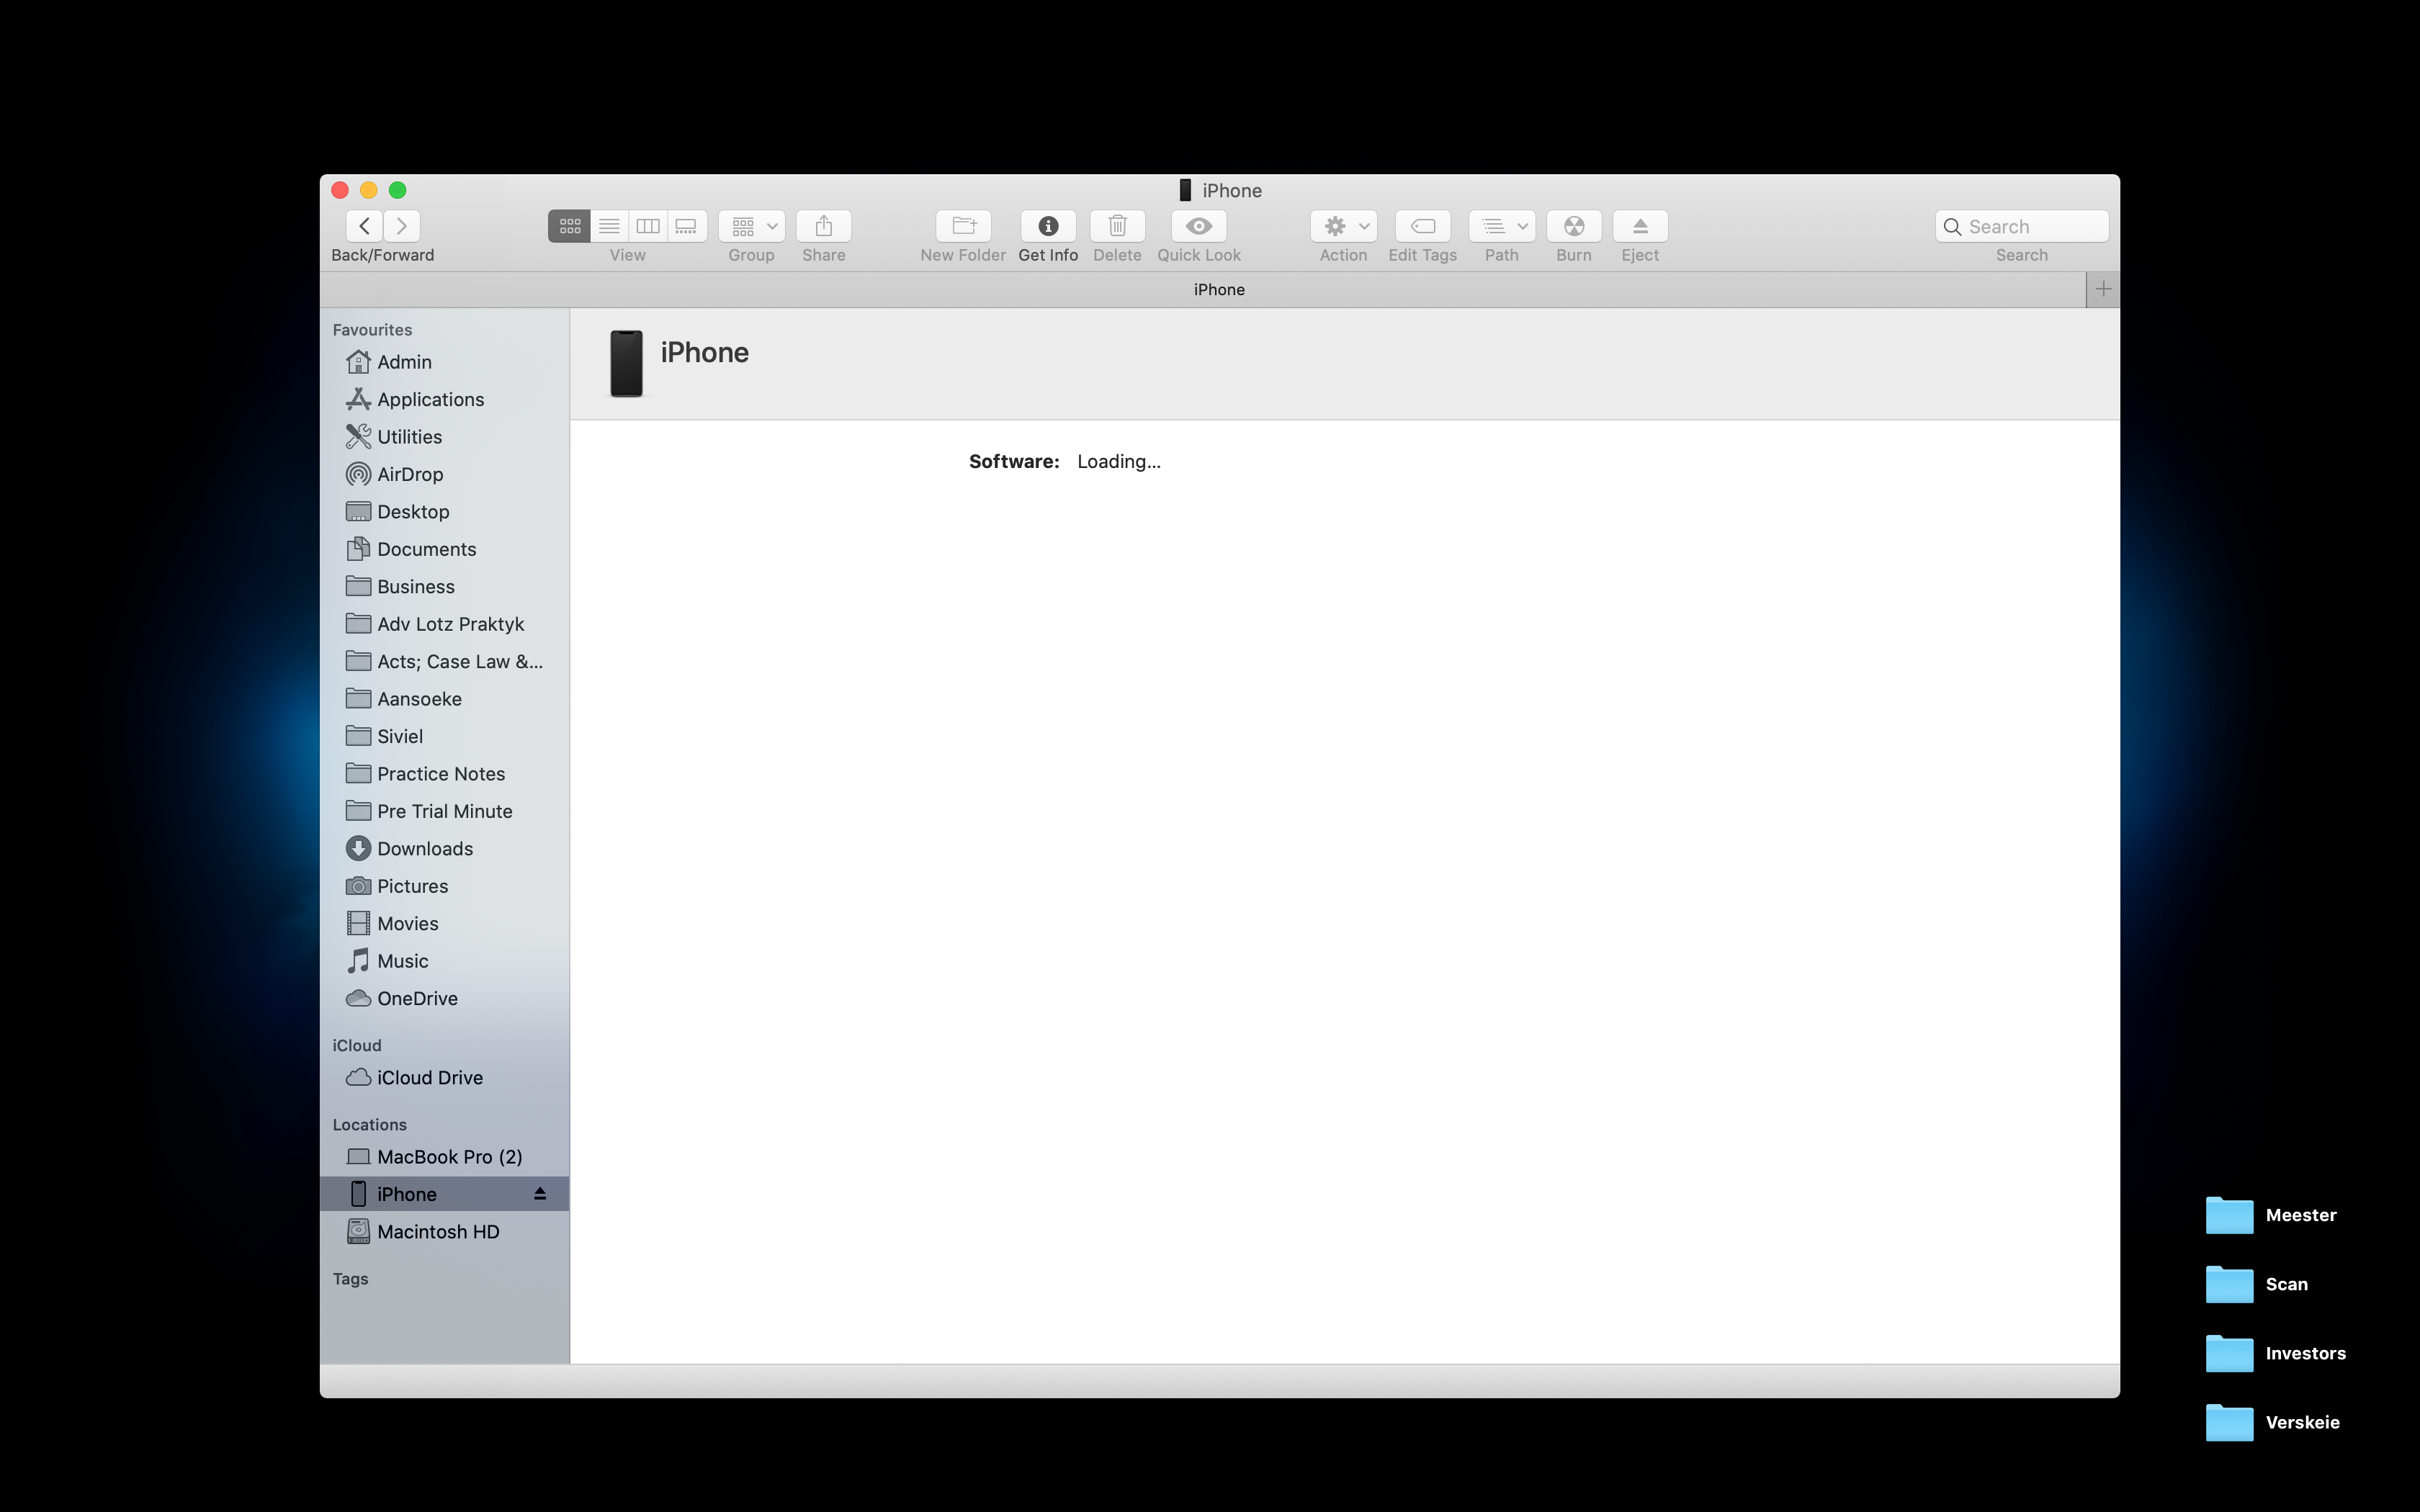Viewport: 2420px width, 1512px height.
Task: Eject iPhone from the sidebar
Action: pyautogui.click(x=540, y=1193)
